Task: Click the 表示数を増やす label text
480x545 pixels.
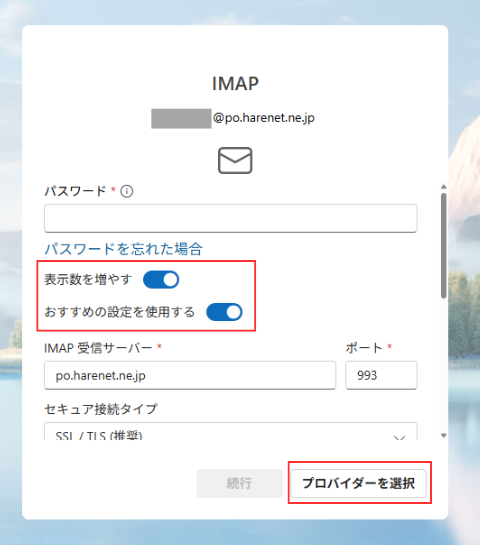Action: click(88, 279)
